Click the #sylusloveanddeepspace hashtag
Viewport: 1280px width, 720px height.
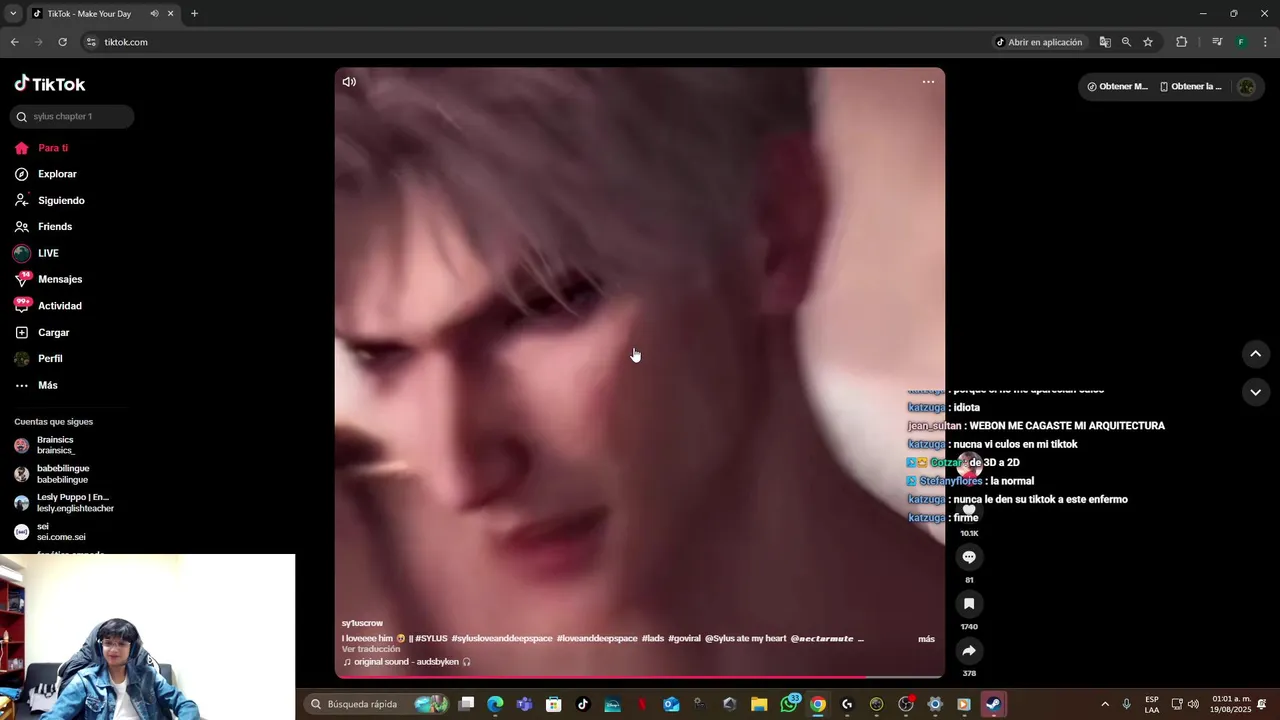501,638
